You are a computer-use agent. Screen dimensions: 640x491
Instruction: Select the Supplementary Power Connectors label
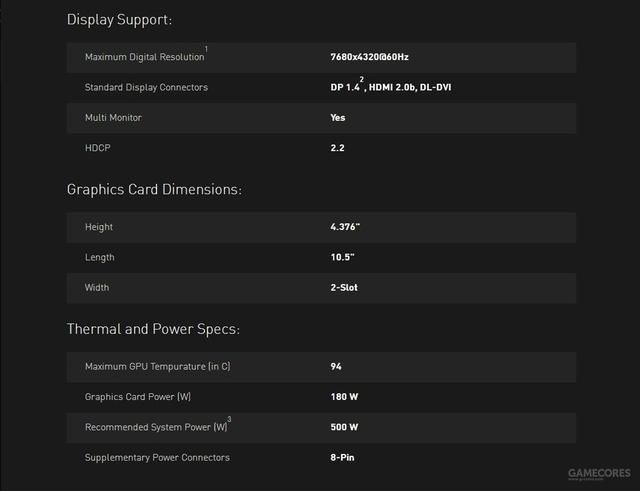pos(157,457)
